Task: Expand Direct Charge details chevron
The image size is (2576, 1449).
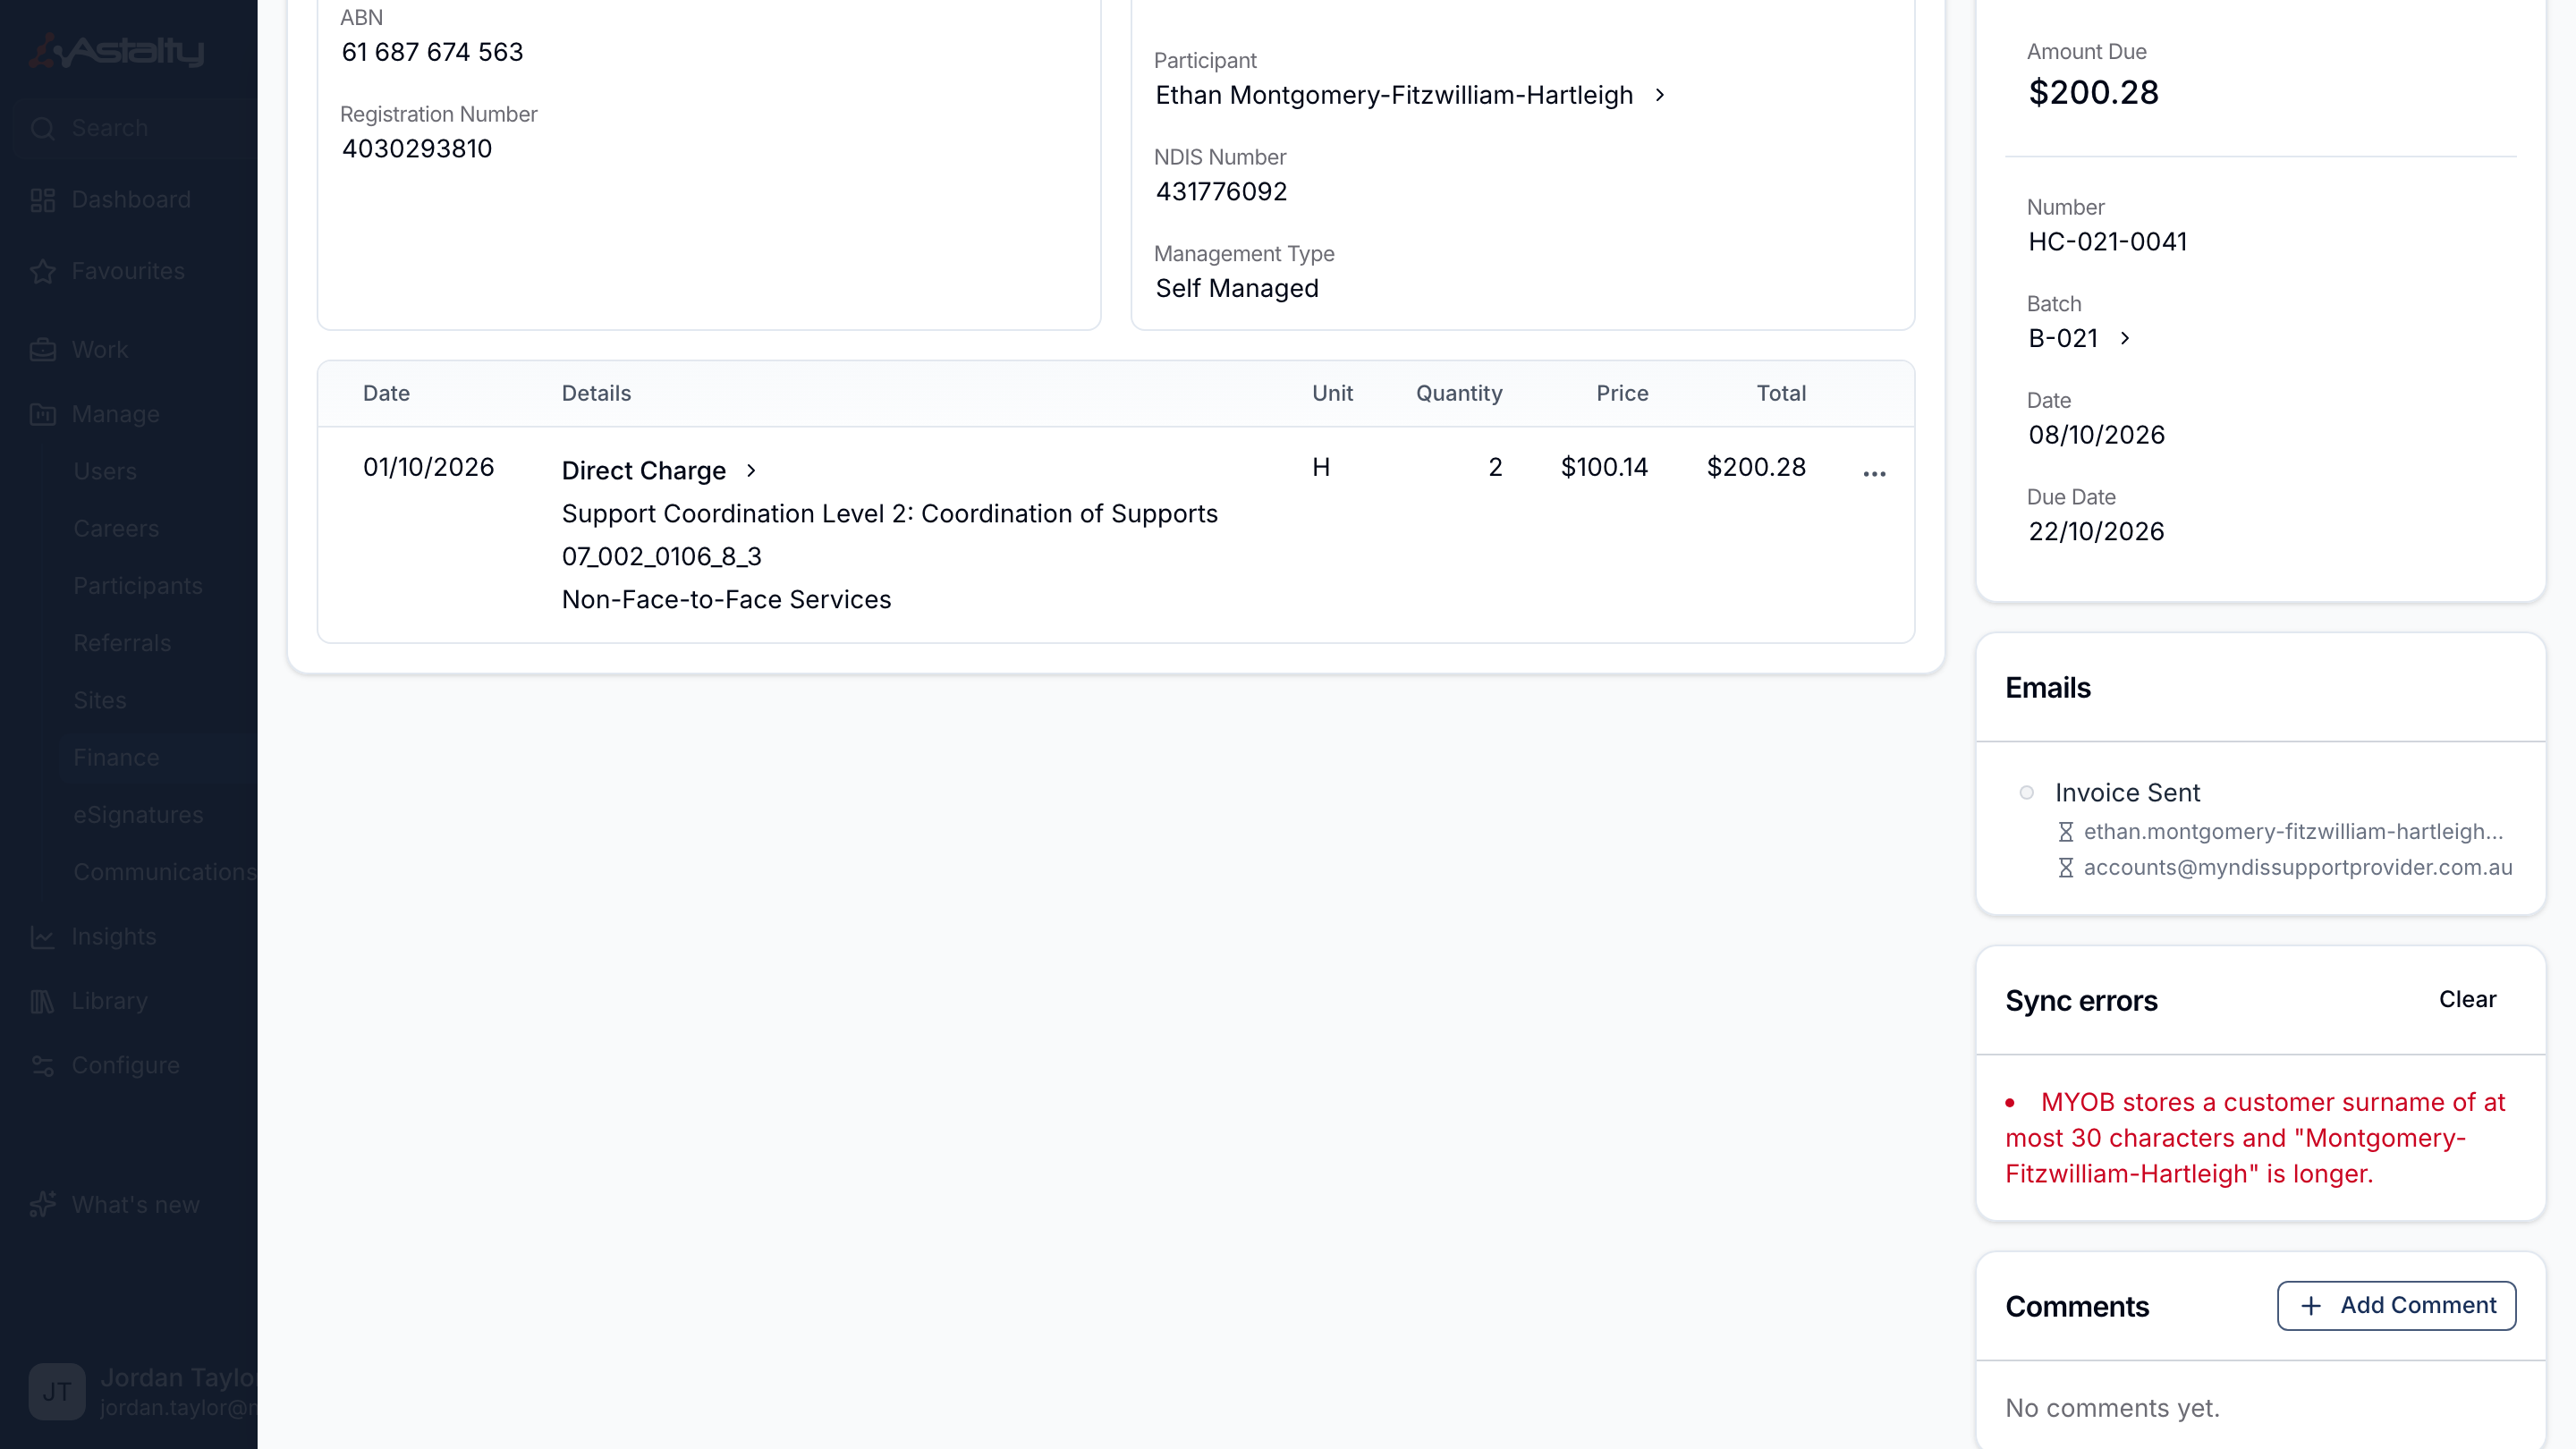Action: [x=751, y=471]
